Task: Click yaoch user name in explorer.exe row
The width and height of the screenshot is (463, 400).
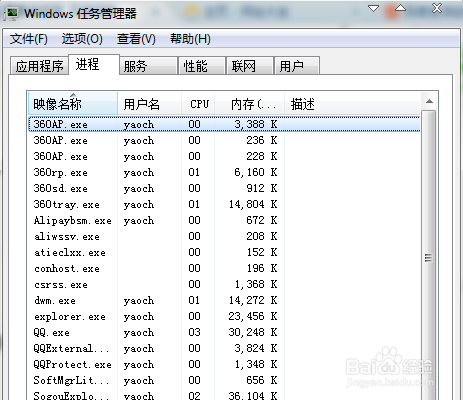Action: (139, 317)
